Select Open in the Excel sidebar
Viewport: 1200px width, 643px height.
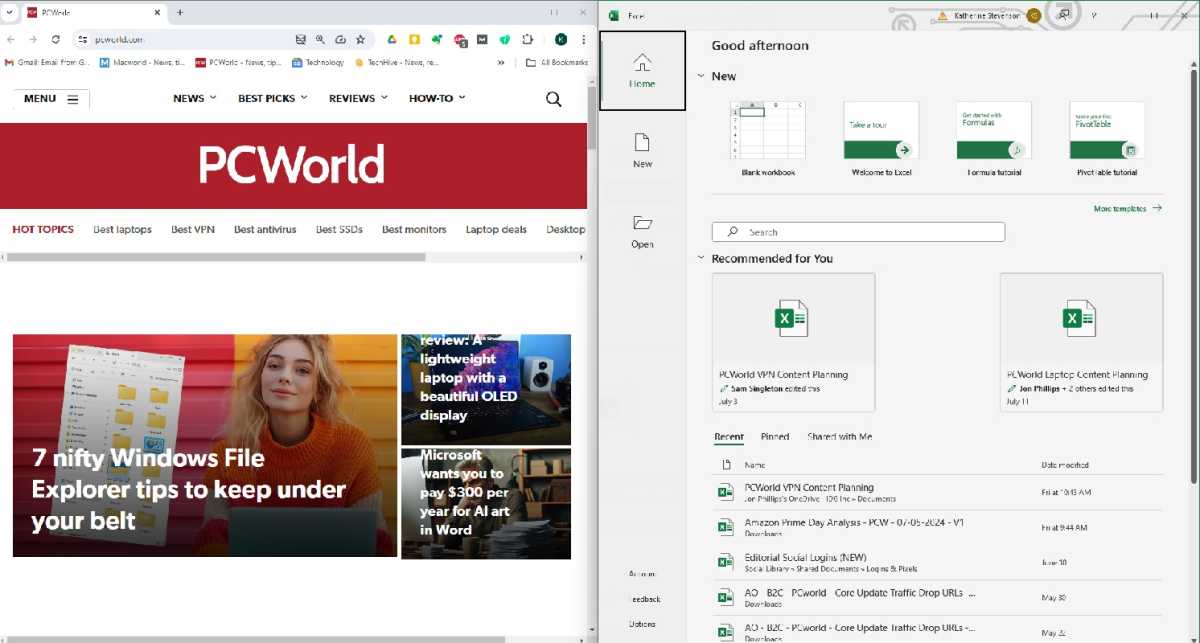click(x=642, y=231)
